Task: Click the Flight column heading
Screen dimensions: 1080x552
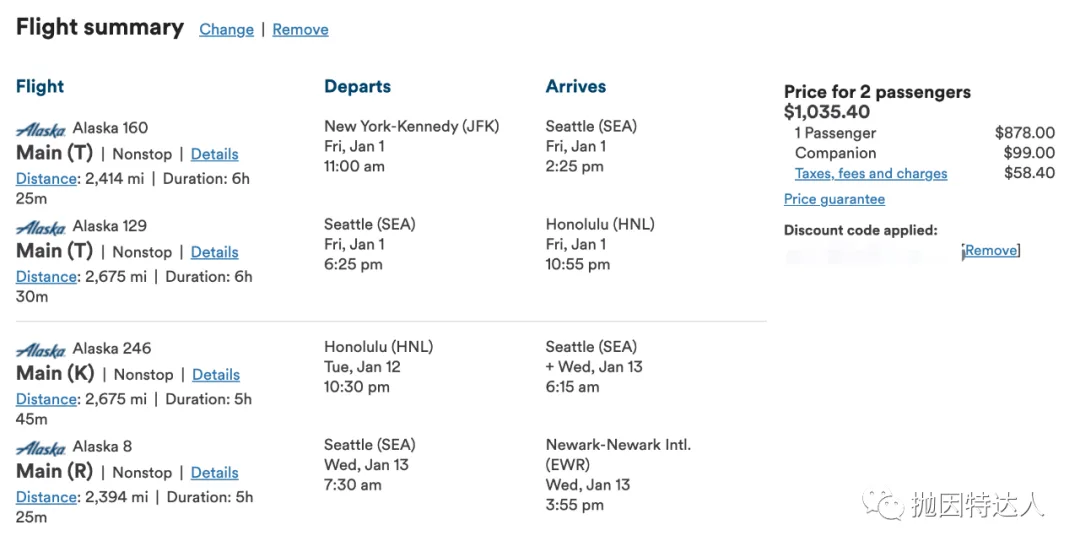Action: [40, 87]
